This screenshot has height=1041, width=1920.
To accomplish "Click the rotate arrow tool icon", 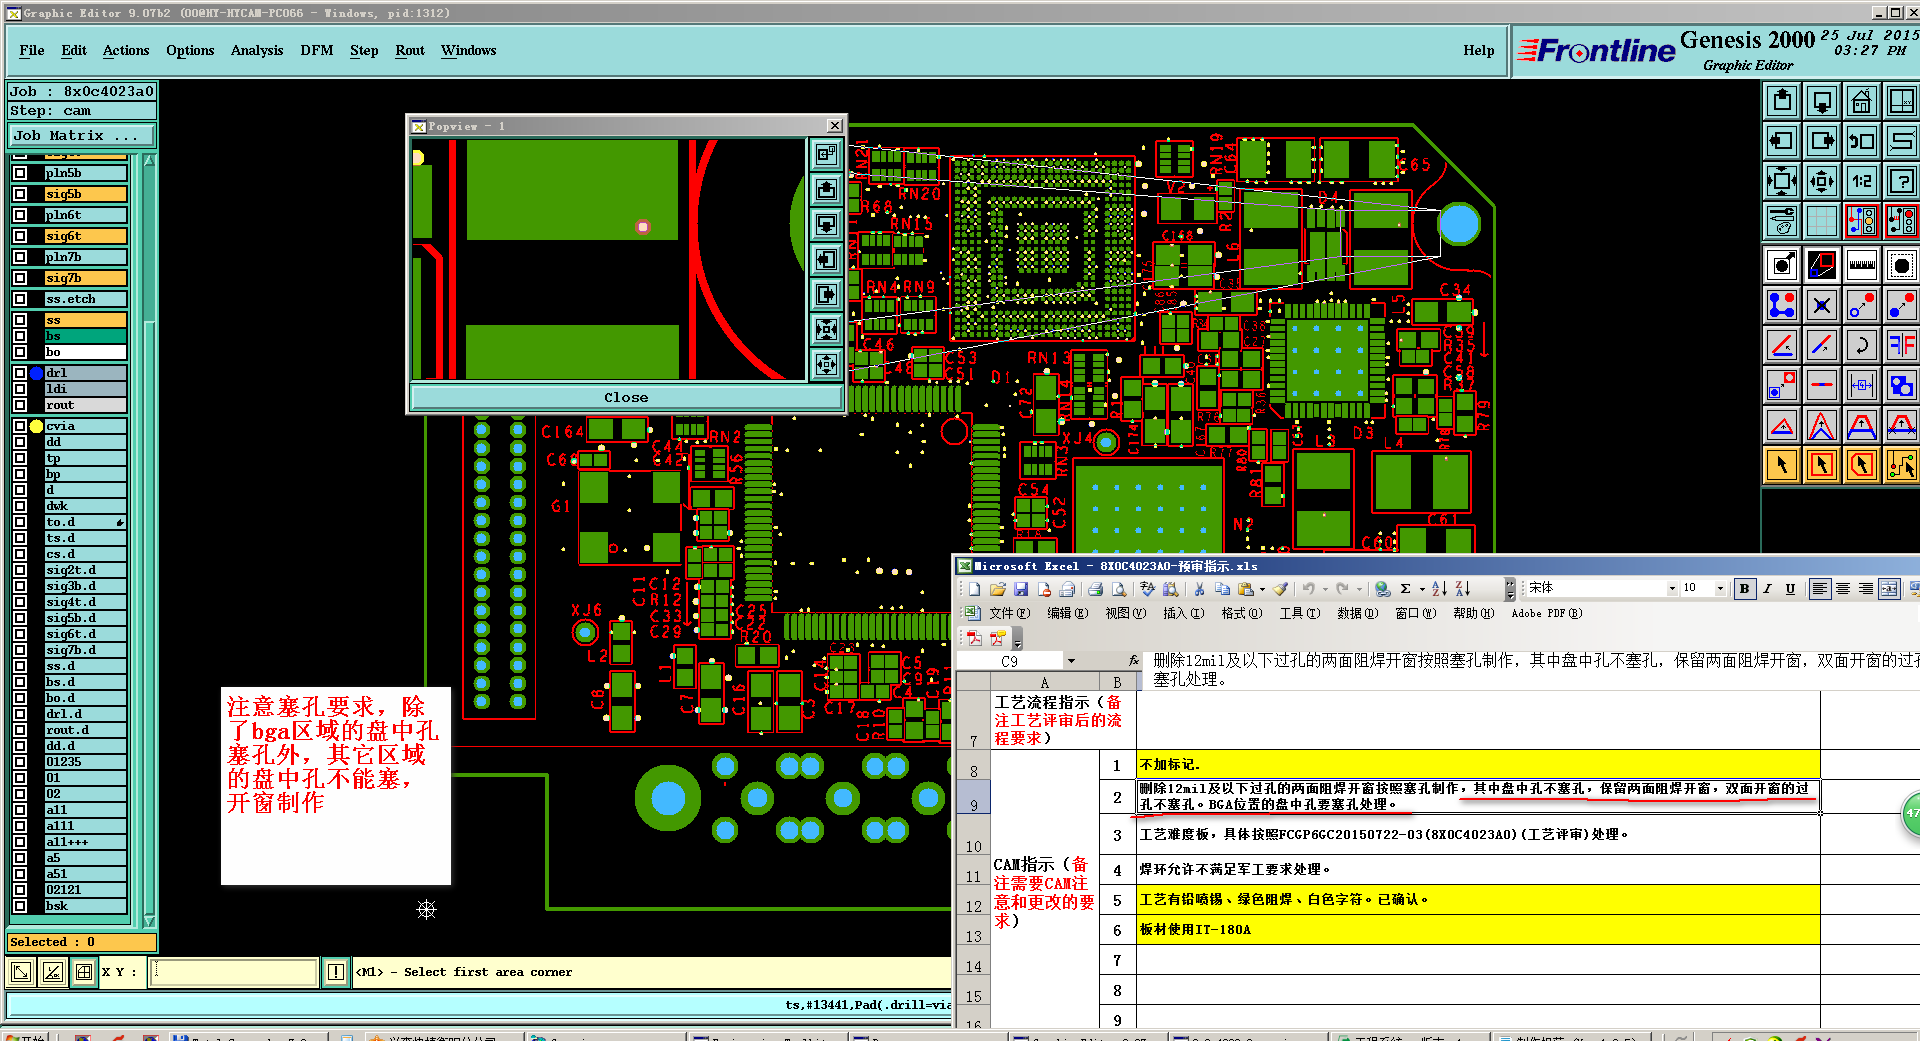I will (1861, 345).
